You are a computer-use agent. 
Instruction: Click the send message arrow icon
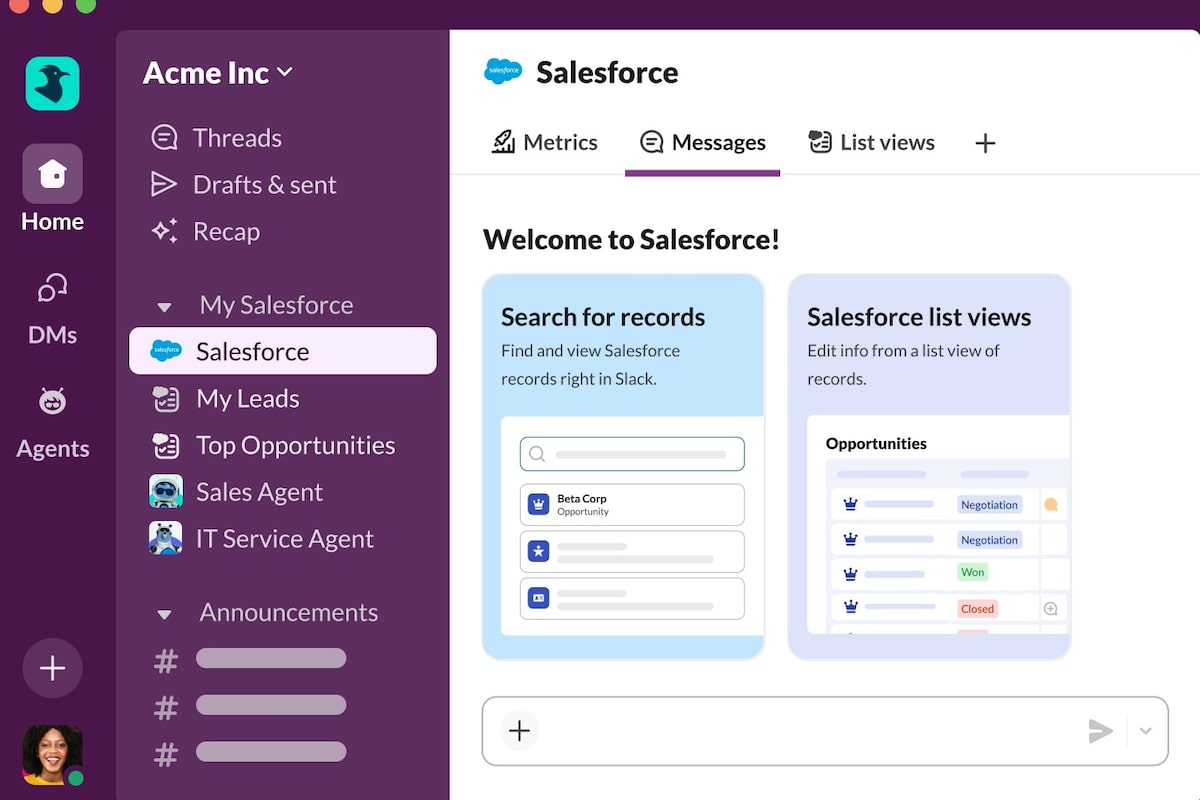1100,731
